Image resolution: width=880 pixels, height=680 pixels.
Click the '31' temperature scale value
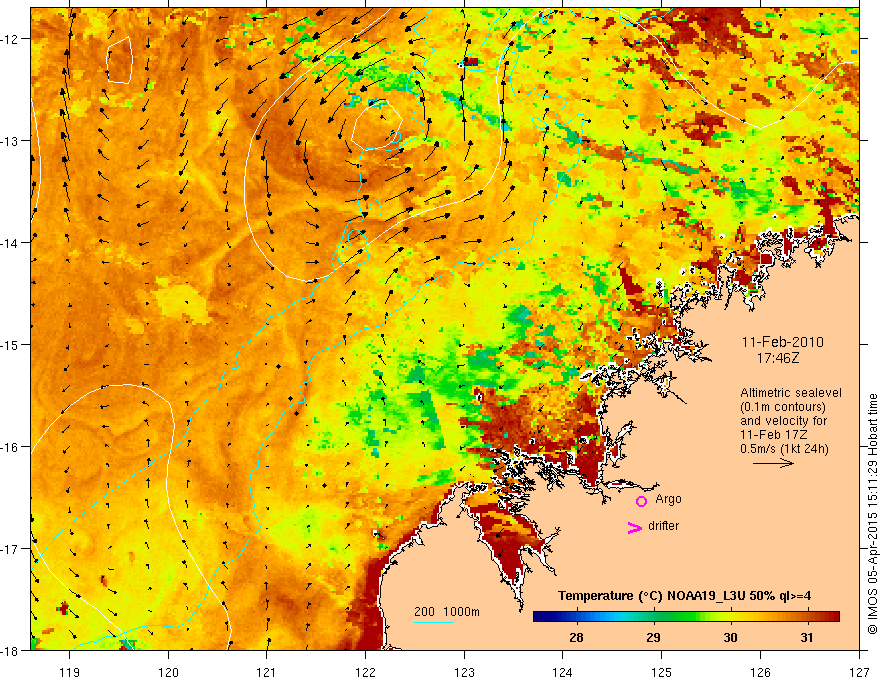(x=806, y=638)
